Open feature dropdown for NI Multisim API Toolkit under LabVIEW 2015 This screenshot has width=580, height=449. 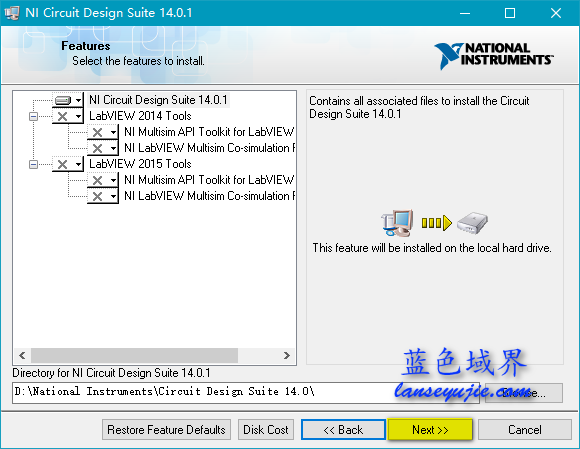[103, 180]
